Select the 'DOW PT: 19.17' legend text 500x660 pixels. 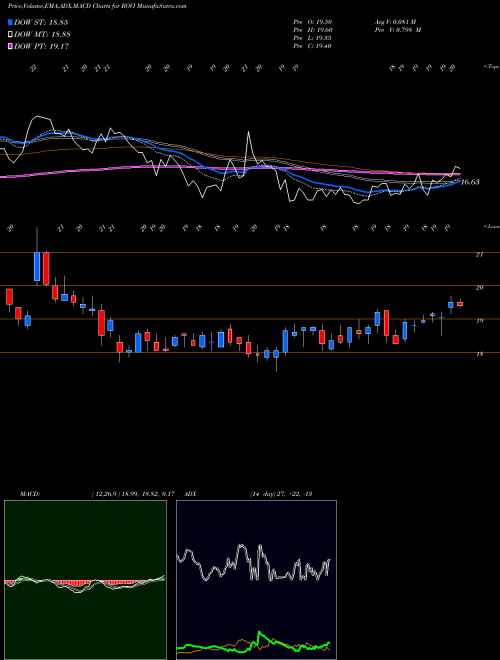[42, 46]
